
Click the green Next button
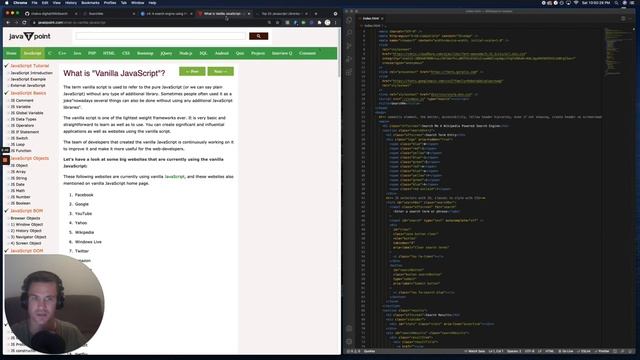click(220, 71)
